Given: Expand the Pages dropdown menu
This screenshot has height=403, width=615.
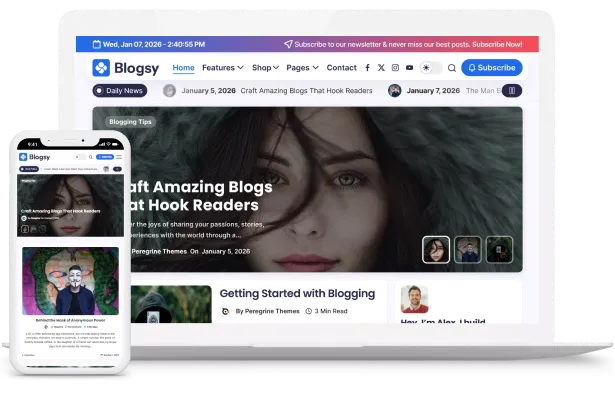Looking at the screenshot, I should coord(302,68).
